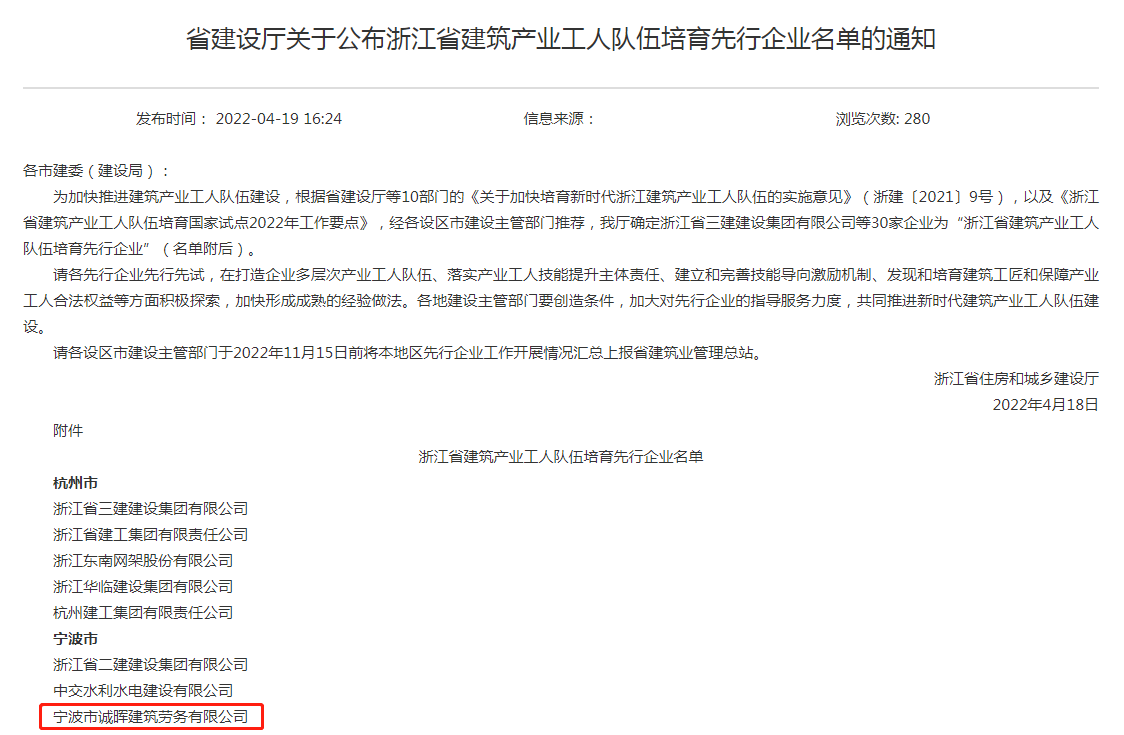The height and width of the screenshot is (735, 1124).
Task: Click the notice title heading
Action: (561, 39)
